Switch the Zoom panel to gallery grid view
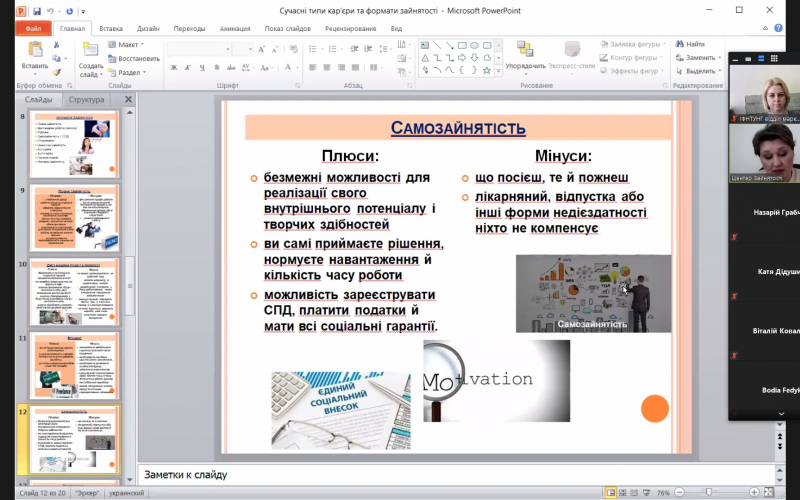This screenshot has width=800, height=500. tap(774, 59)
